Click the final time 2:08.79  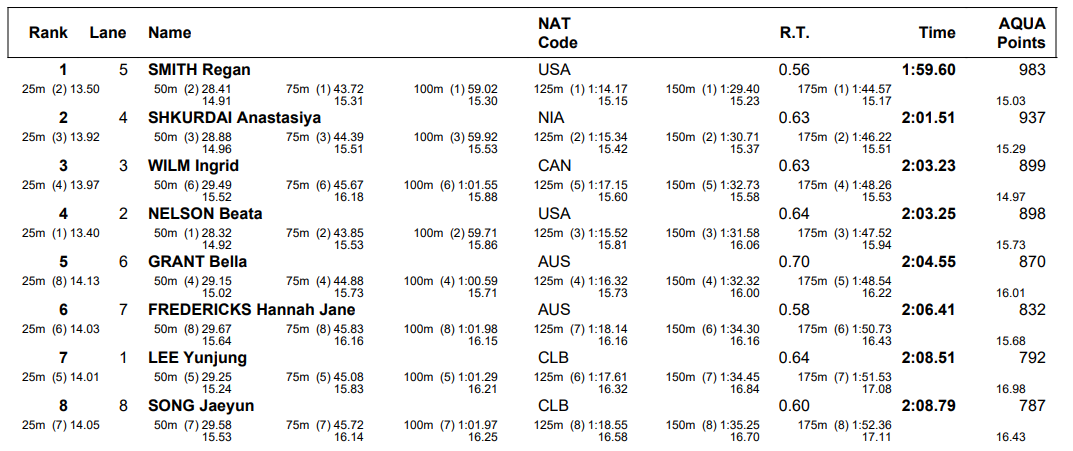pos(928,406)
